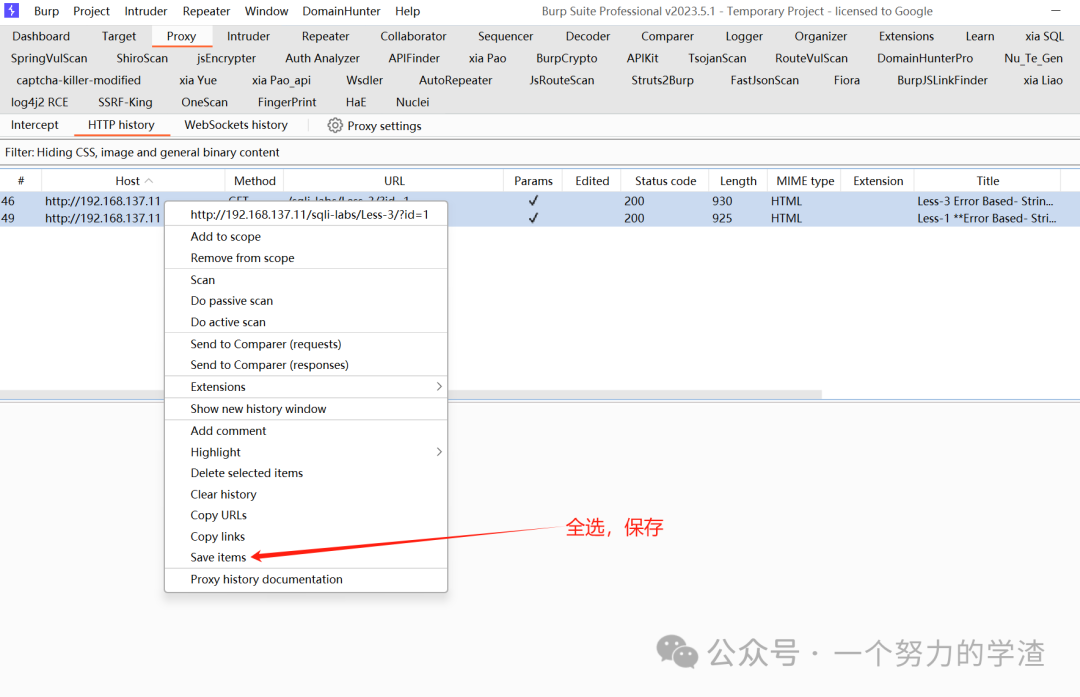The width and height of the screenshot is (1080, 697).
Task: Switch to the Decoder tab
Action: (x=588, y=37)
